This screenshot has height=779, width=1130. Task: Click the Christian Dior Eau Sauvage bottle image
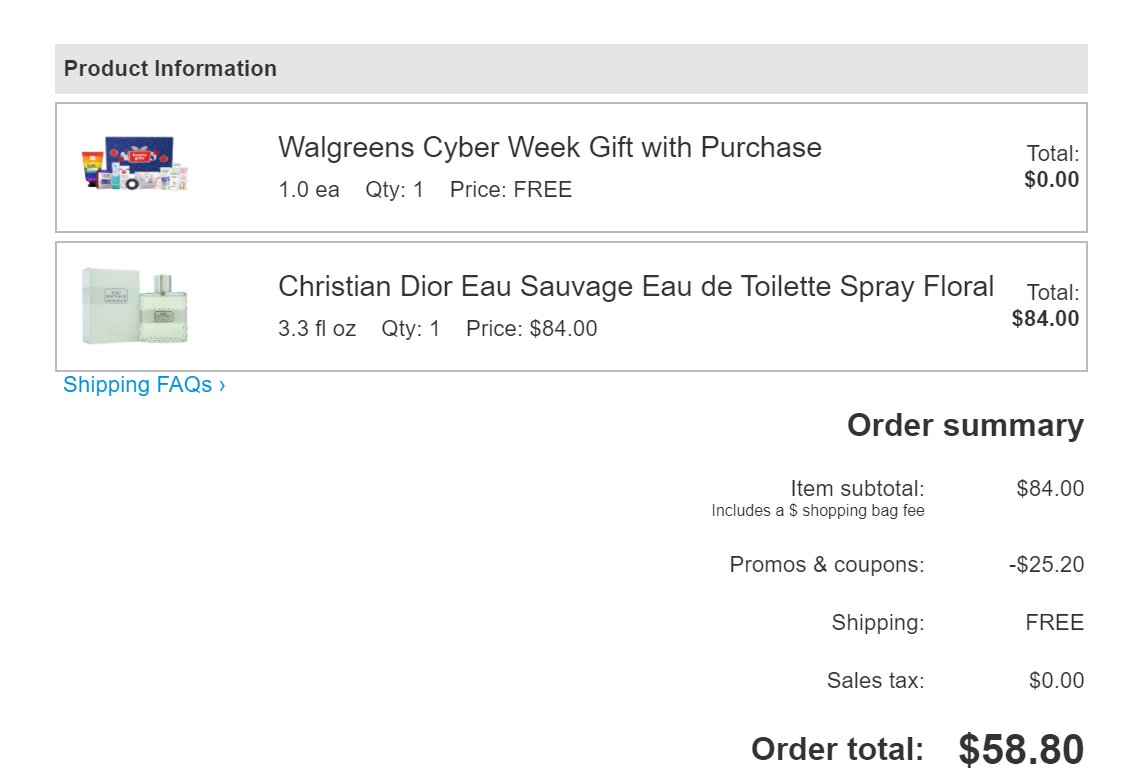[134, 305]
